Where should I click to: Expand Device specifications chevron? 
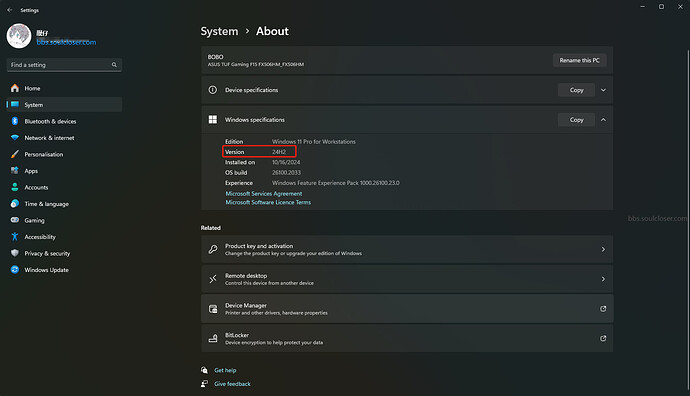tap(603, 90)
